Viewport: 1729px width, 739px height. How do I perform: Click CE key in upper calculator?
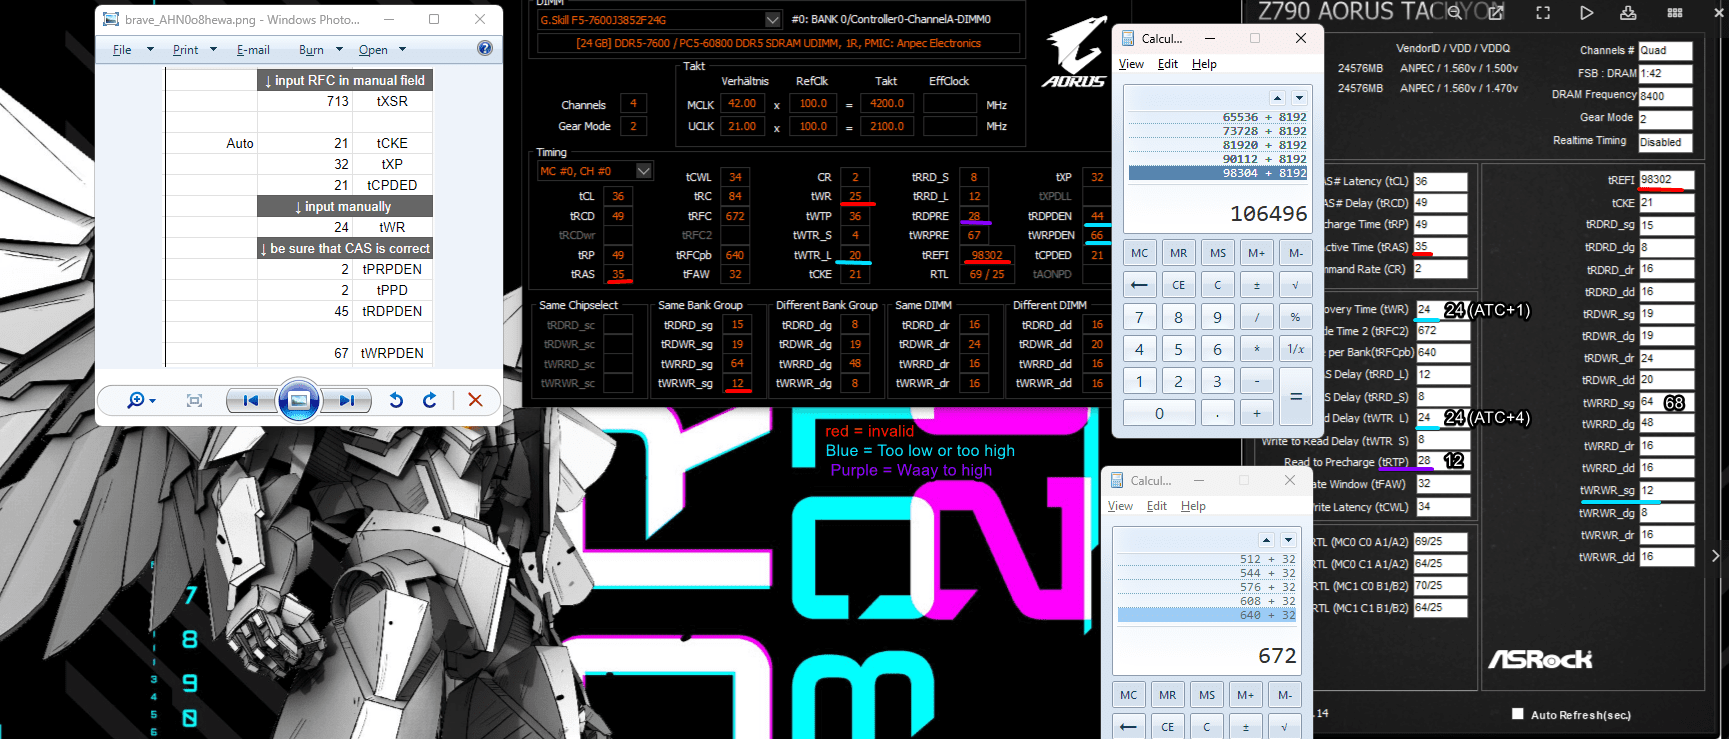pyautogui.click(x=1178, y=285)
